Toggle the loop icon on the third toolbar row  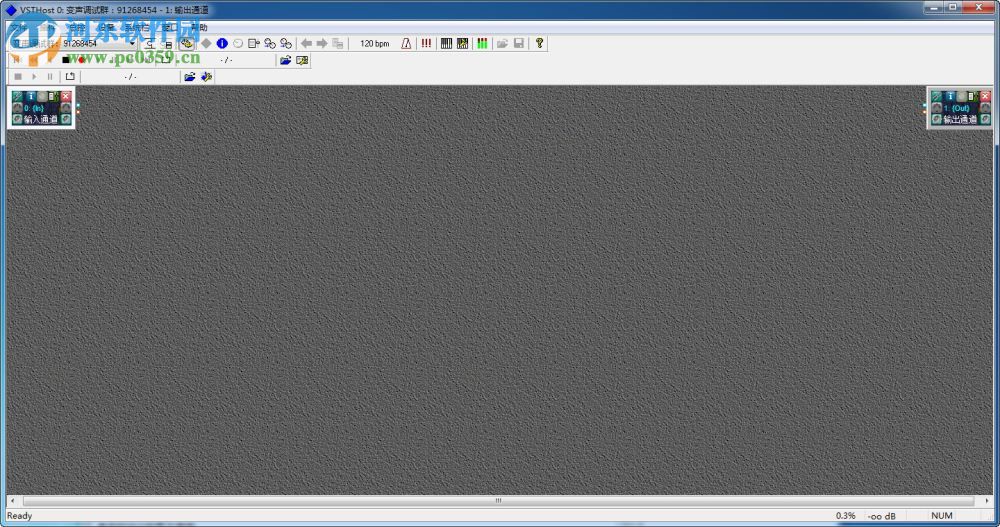click(x=70, y=77)
